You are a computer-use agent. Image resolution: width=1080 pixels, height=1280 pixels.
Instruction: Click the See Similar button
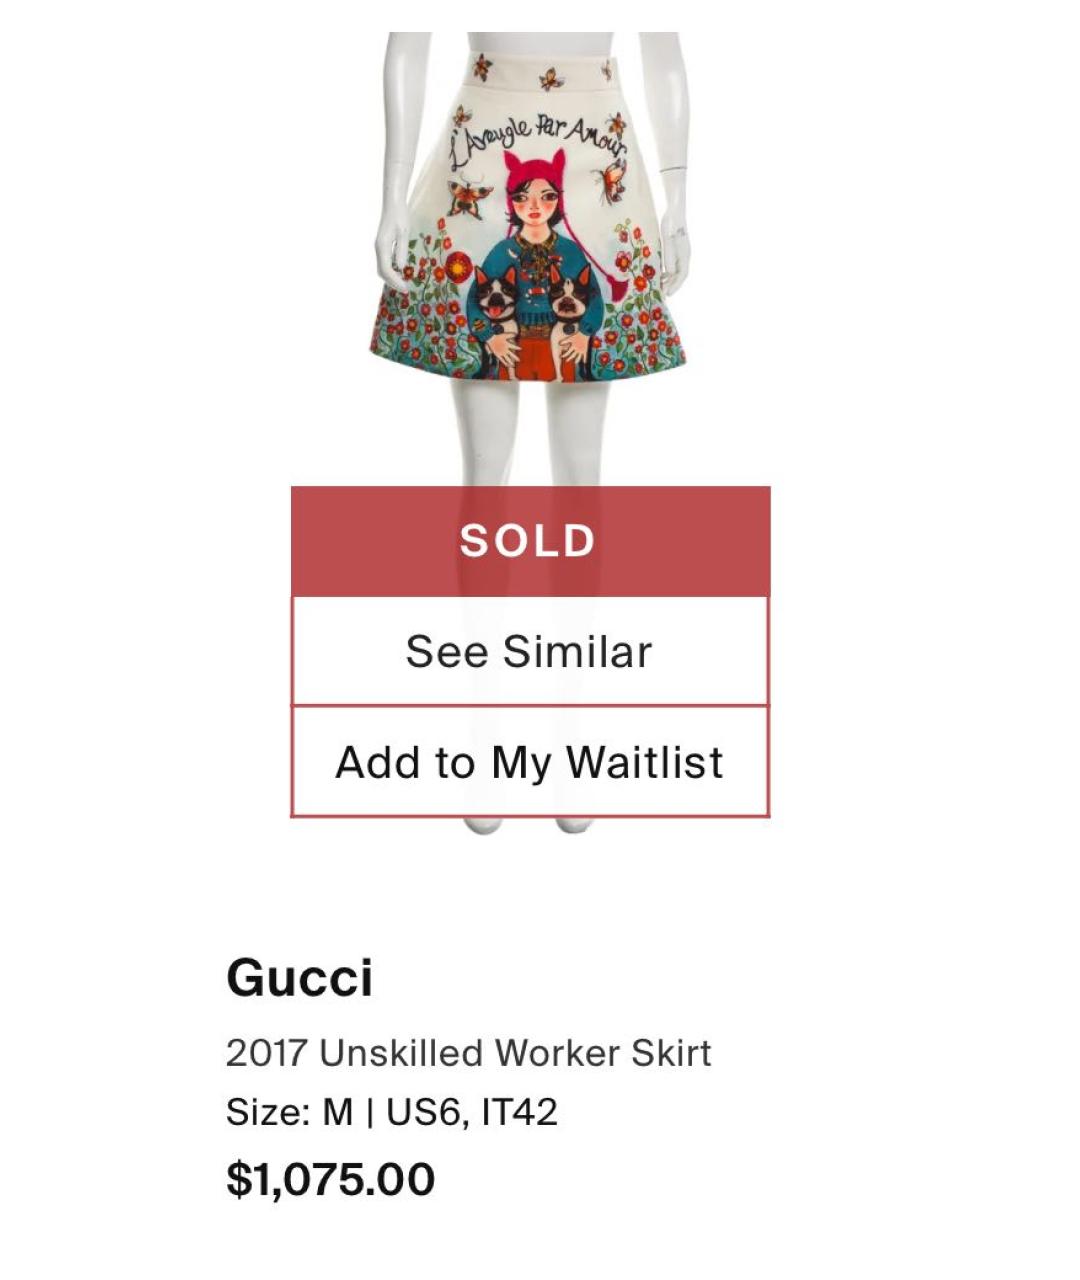tap(529, 651)
